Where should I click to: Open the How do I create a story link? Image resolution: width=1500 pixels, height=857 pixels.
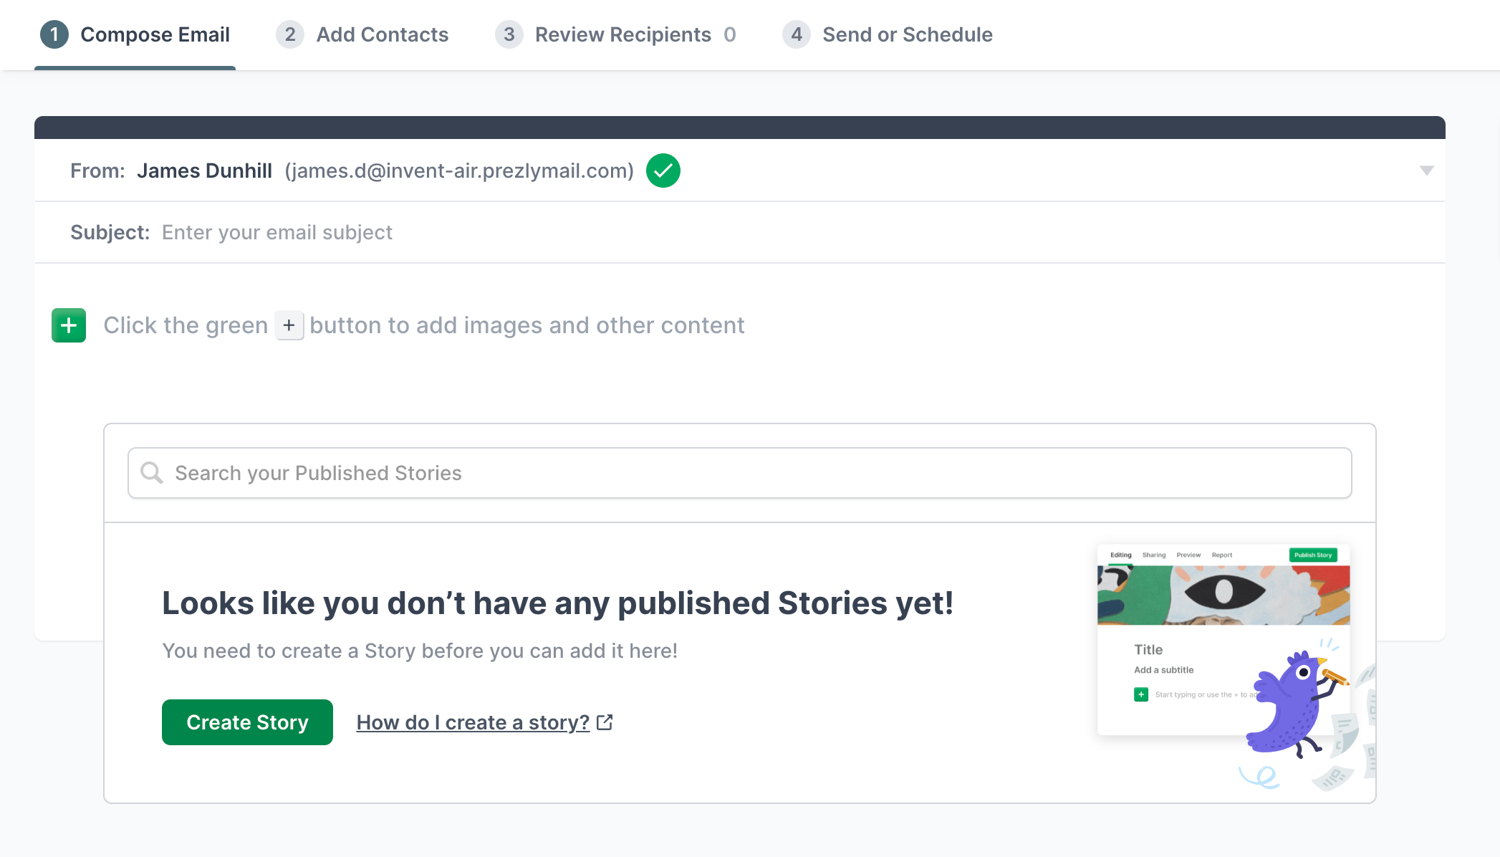(x=473, y=722)
